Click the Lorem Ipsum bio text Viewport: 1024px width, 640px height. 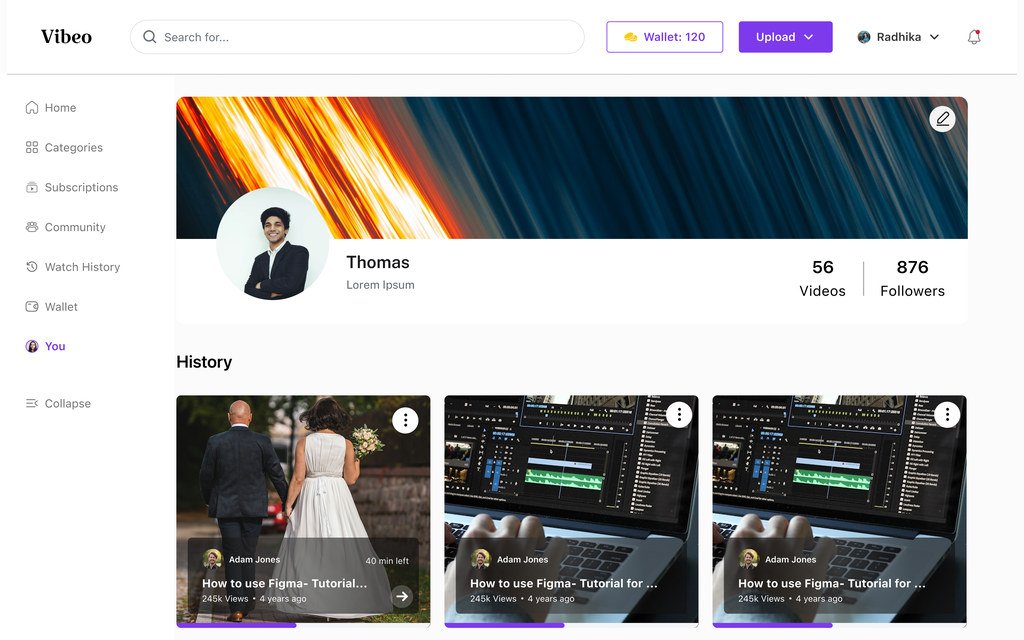(x=380, y=285)
